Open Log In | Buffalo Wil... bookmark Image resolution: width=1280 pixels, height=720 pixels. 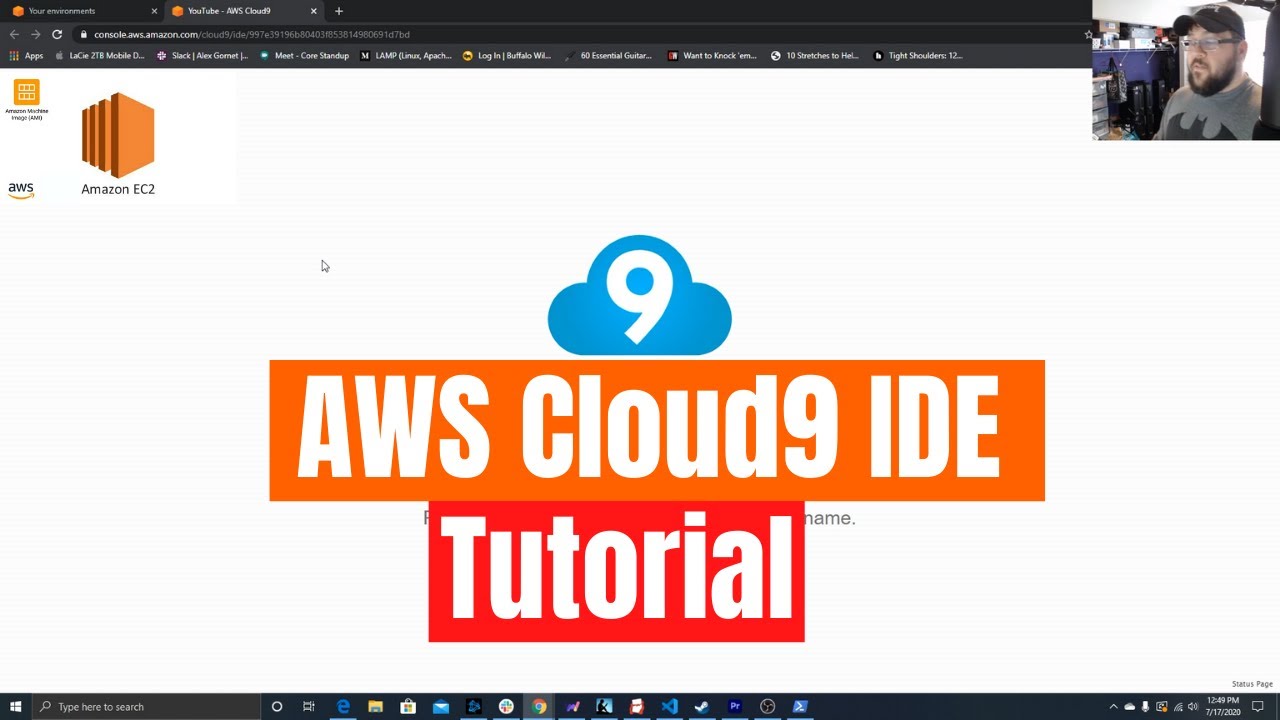point(507,56)
